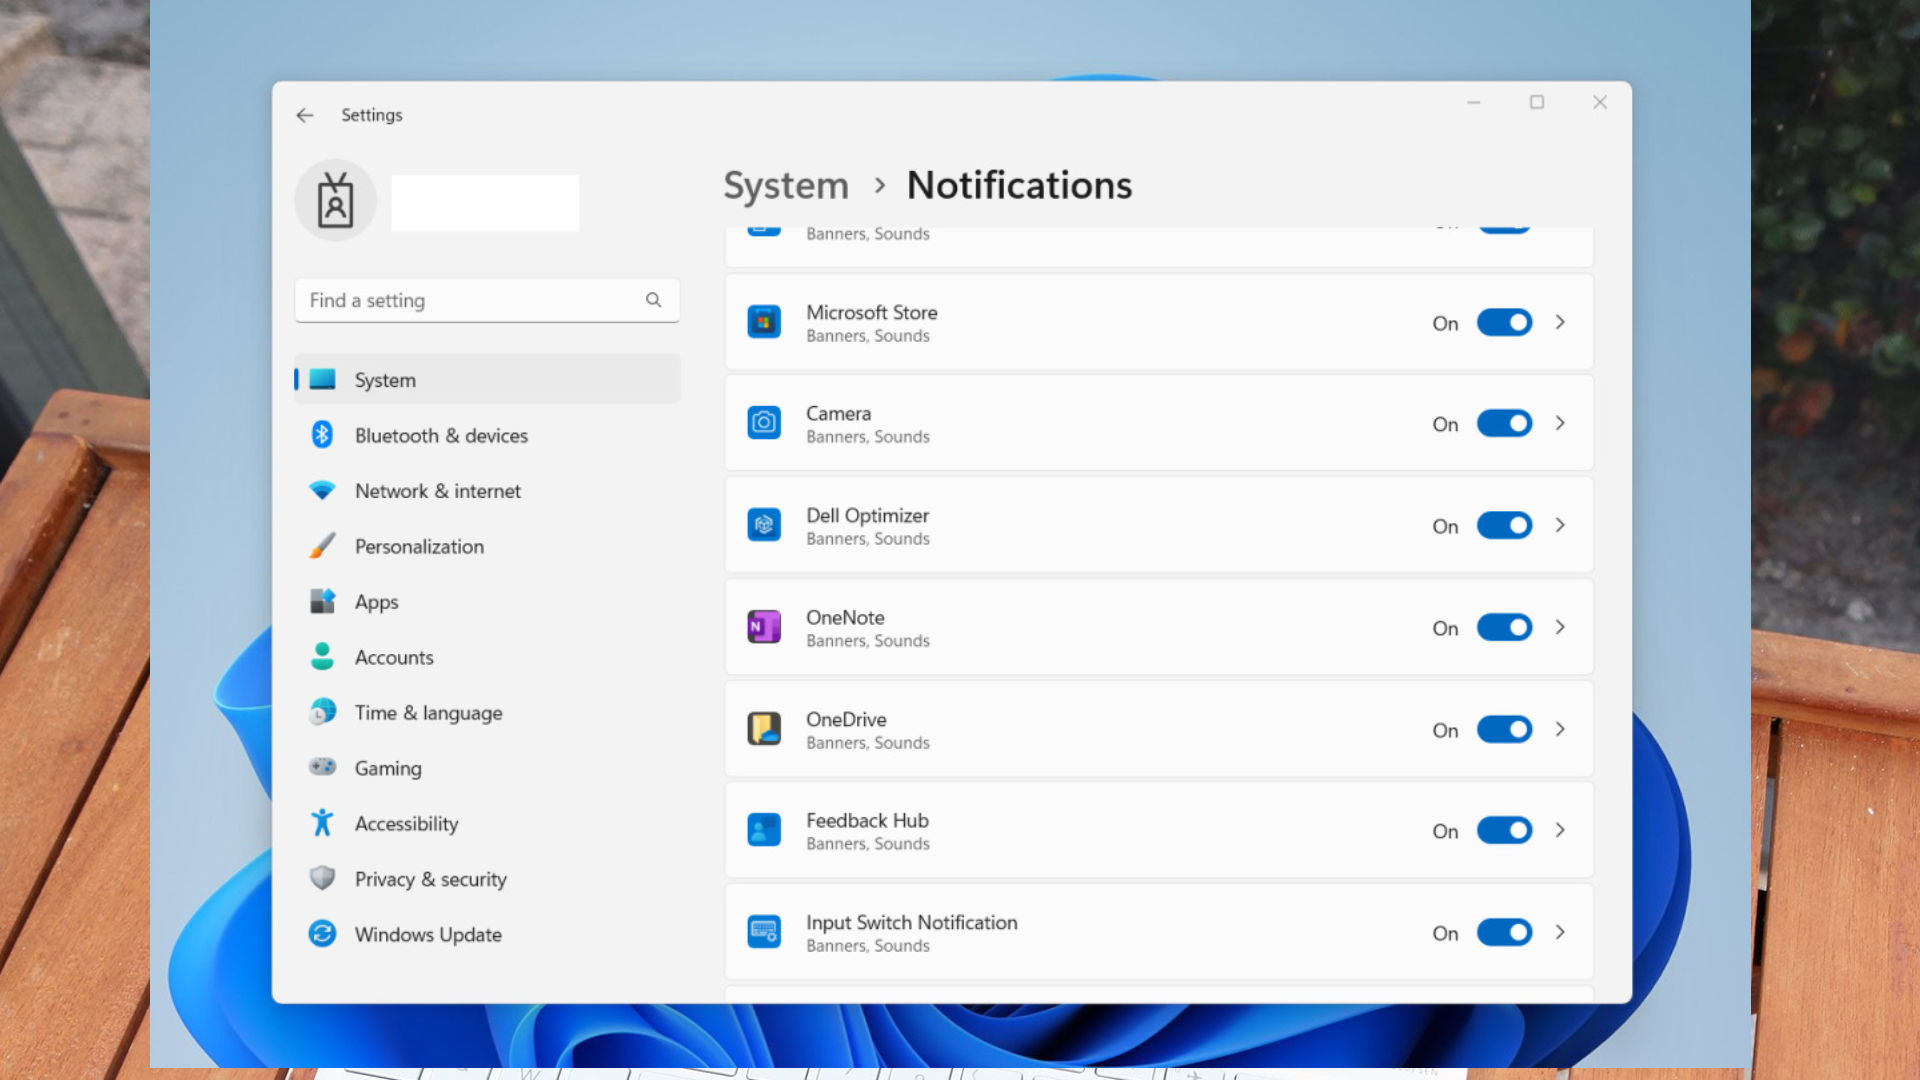Select System in the sidebar
Screen dimensions: 1920x1080
click(x=487, y=379)
